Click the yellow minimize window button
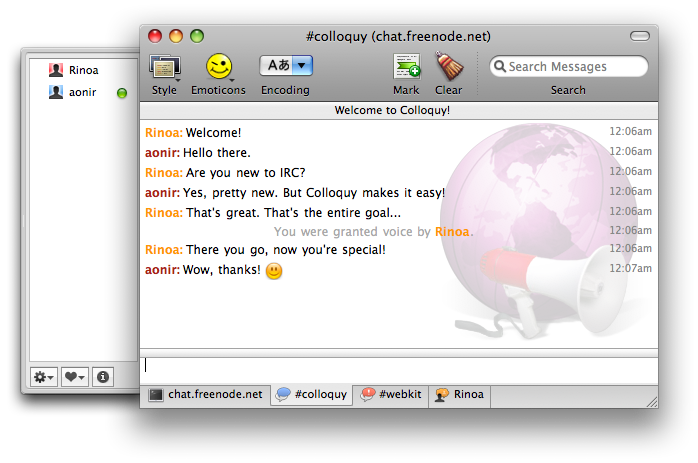The width and height of the screenshot is (698, 463). [176, 36]
